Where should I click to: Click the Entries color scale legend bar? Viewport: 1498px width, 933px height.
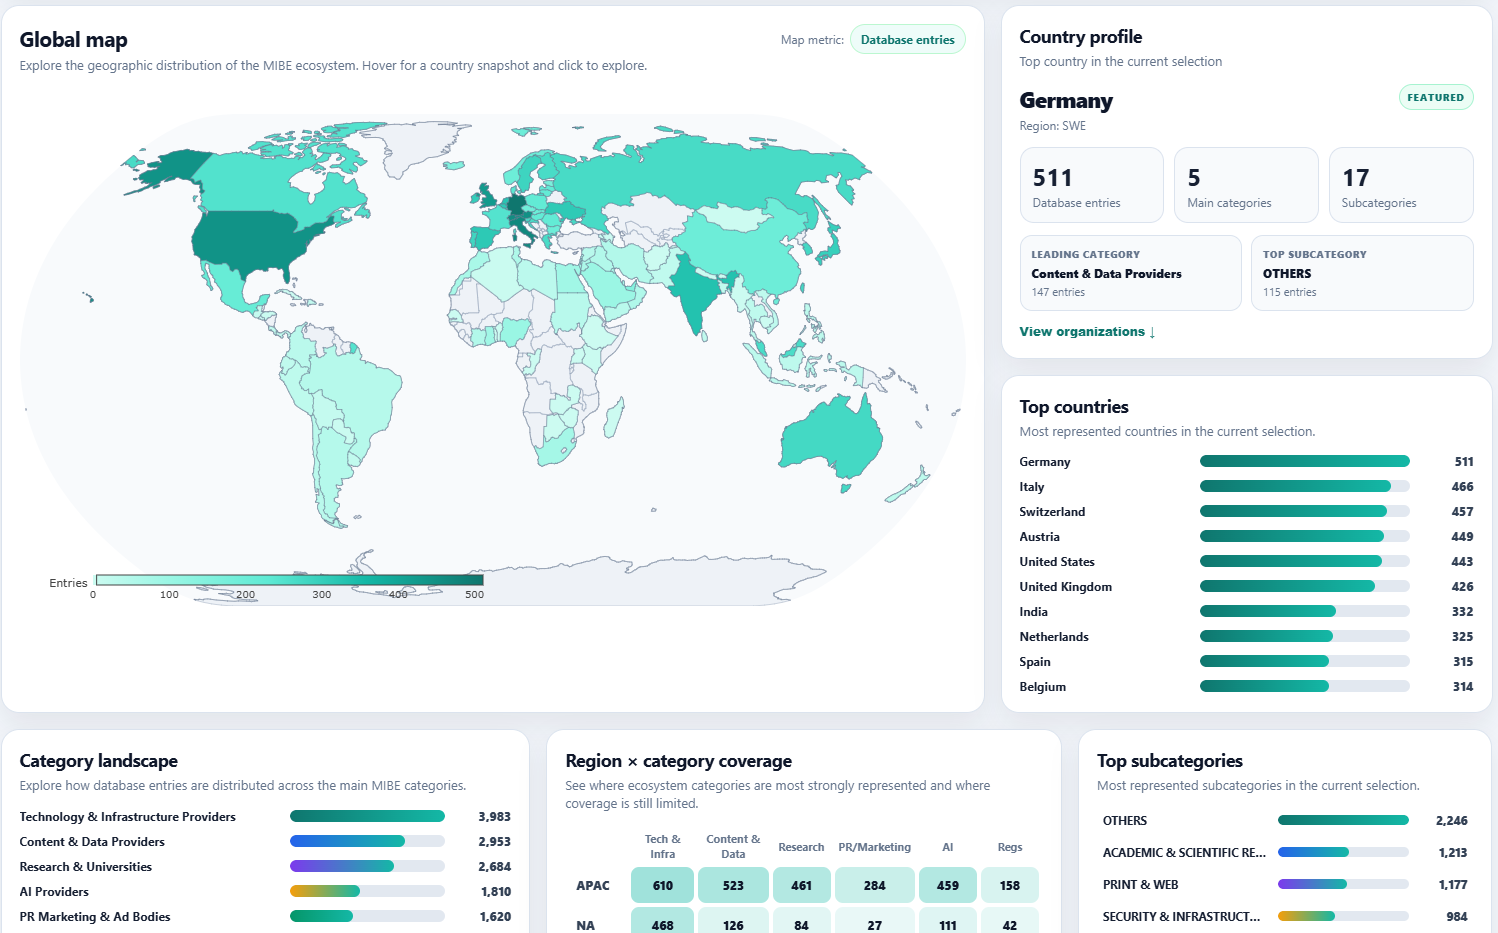click(290, 580)
